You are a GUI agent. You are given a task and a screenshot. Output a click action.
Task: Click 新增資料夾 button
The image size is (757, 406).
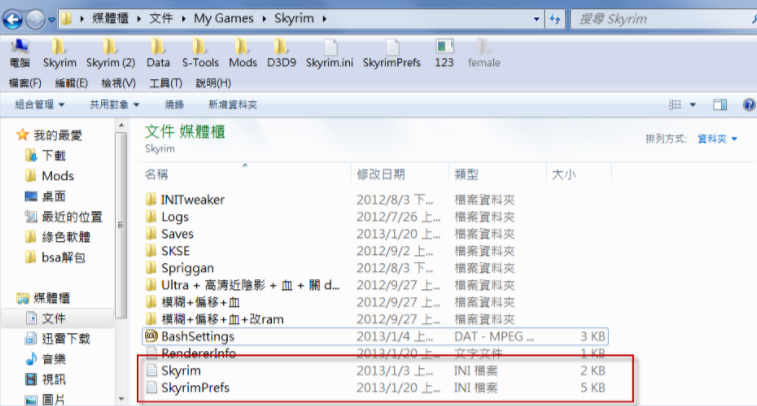[x=232, y=104]
